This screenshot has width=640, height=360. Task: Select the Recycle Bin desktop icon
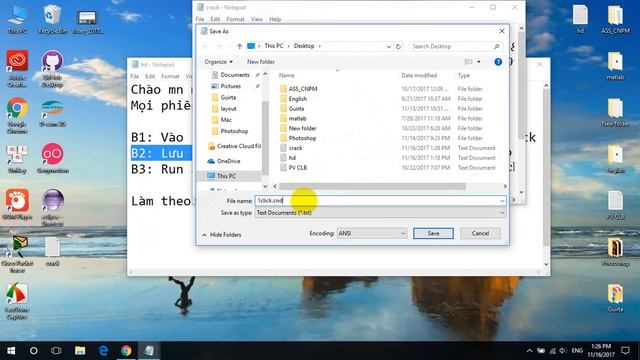52,19
